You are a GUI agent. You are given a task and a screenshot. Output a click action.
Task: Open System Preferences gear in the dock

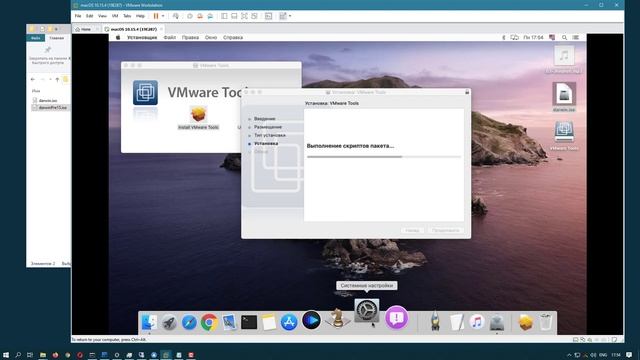(x=367, y=311)
